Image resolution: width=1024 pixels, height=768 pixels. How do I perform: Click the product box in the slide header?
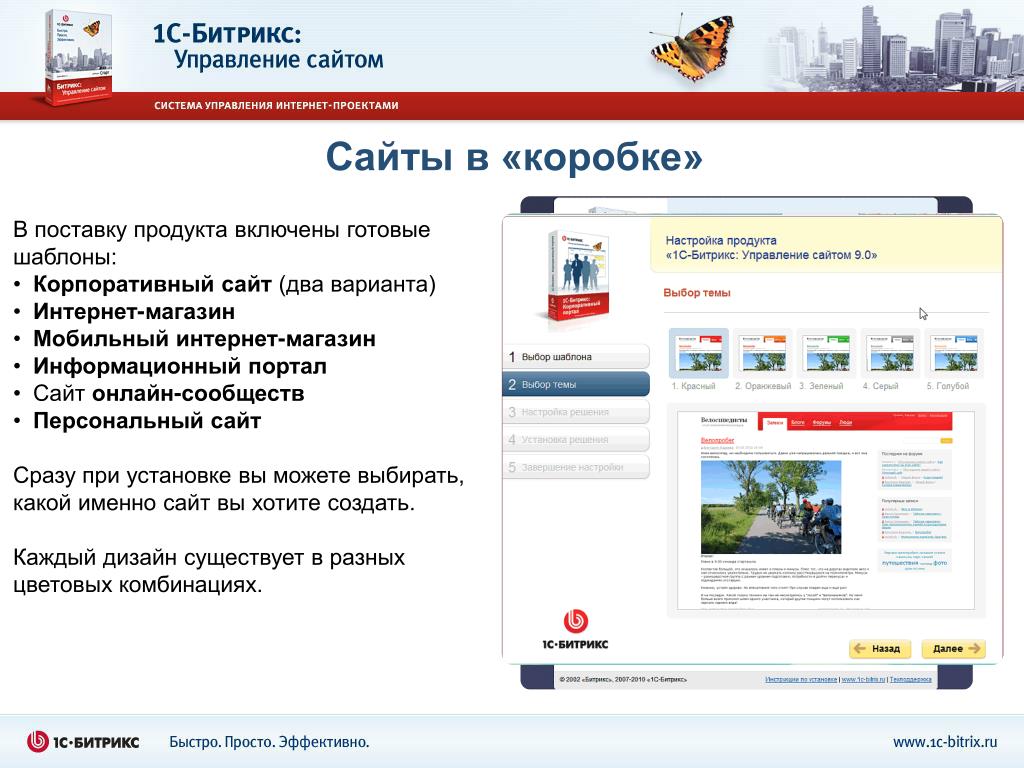point(78,57)
